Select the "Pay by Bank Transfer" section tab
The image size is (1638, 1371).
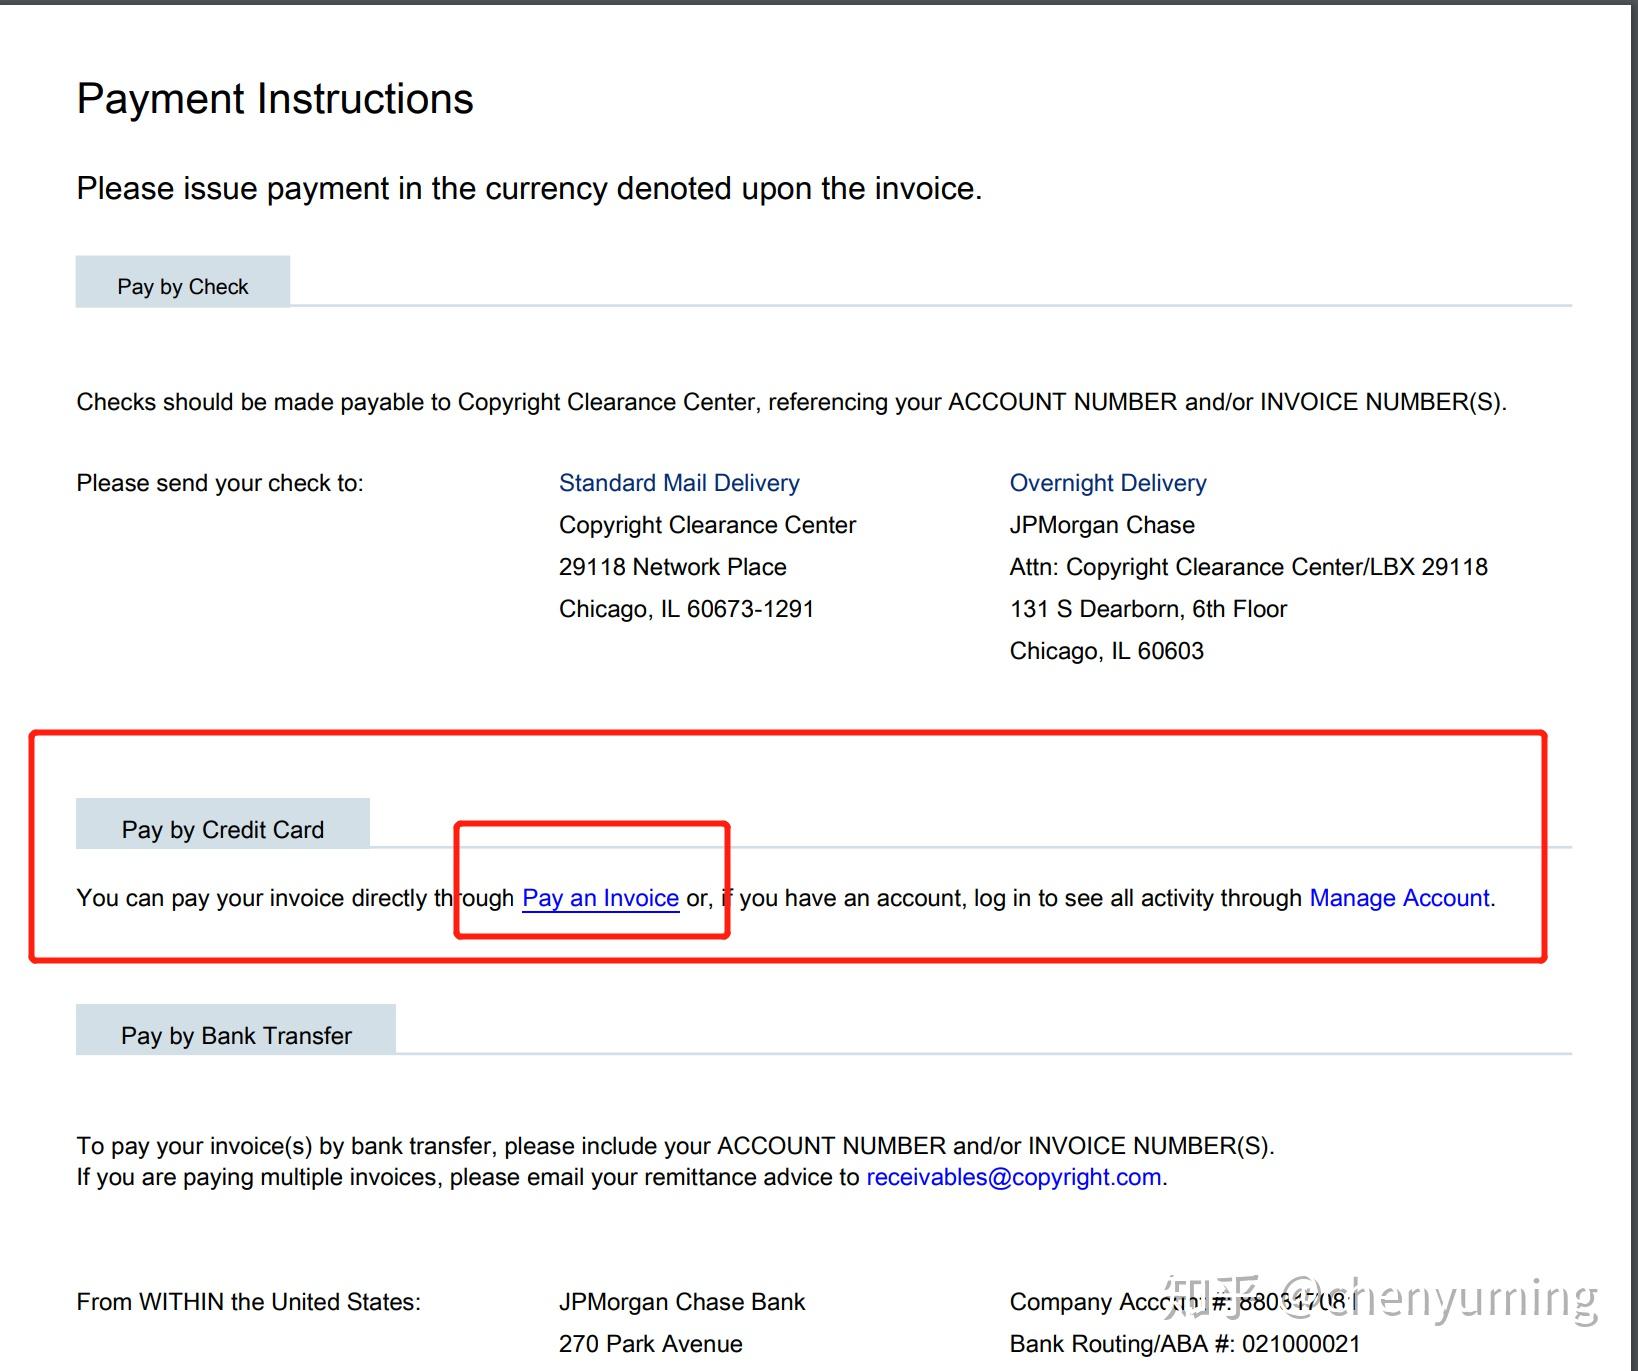236,1035
